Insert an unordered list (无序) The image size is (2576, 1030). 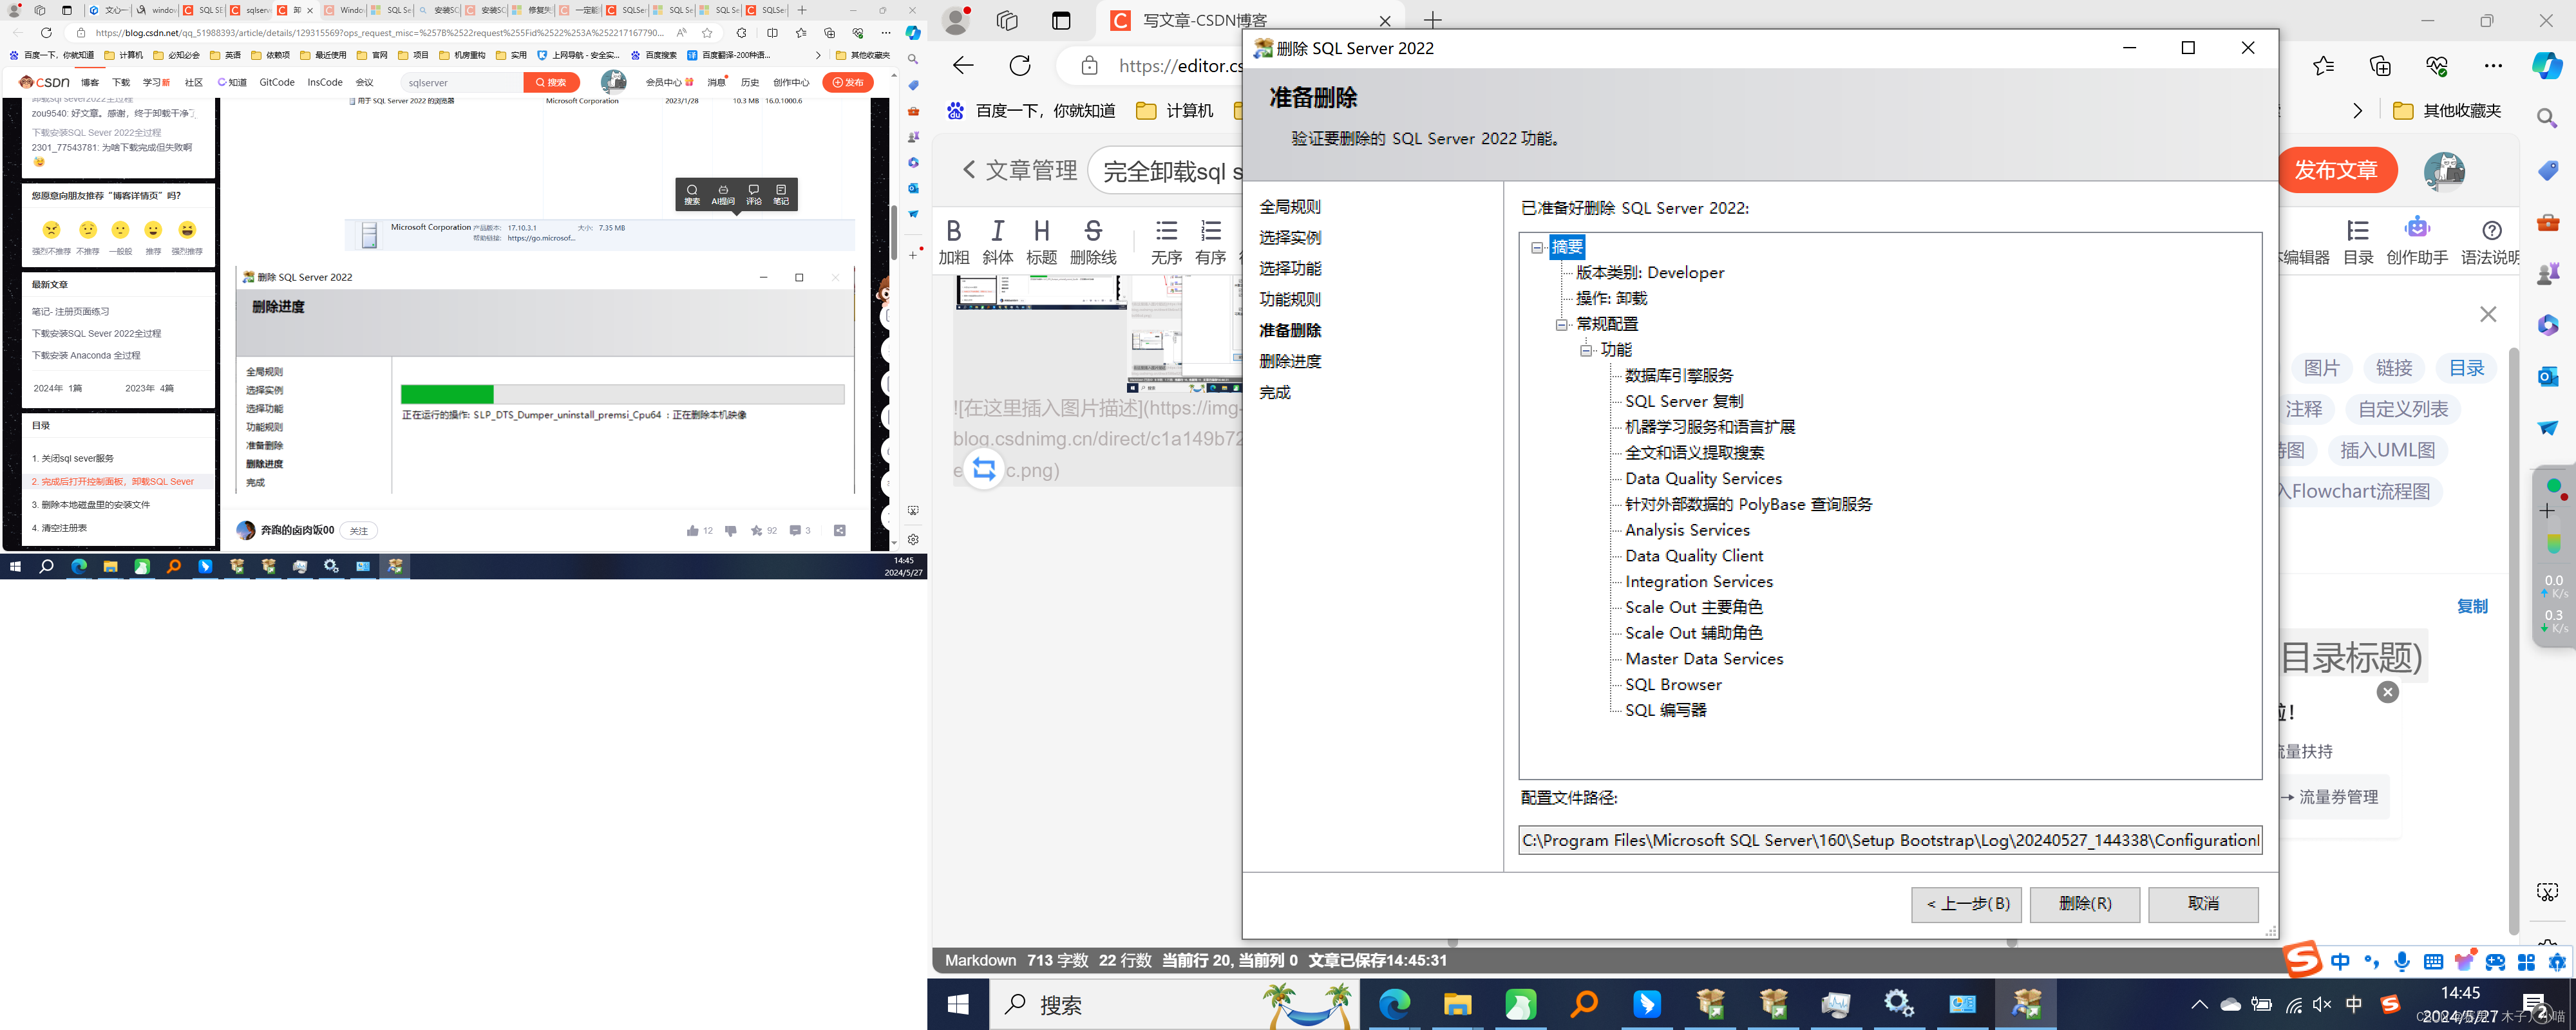[x=1166, y=242]
